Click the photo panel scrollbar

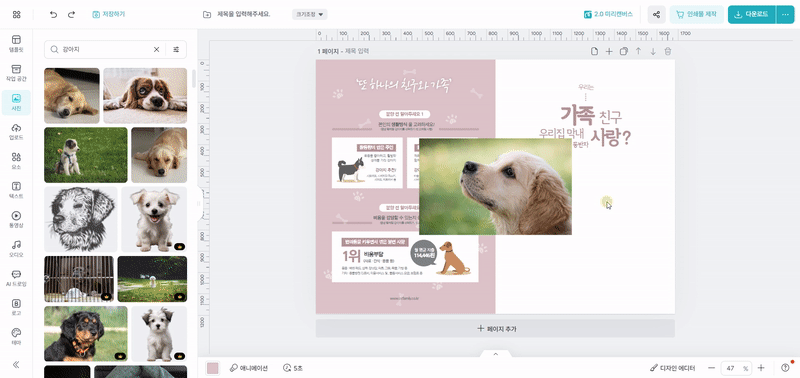click(x=194, y=79)
